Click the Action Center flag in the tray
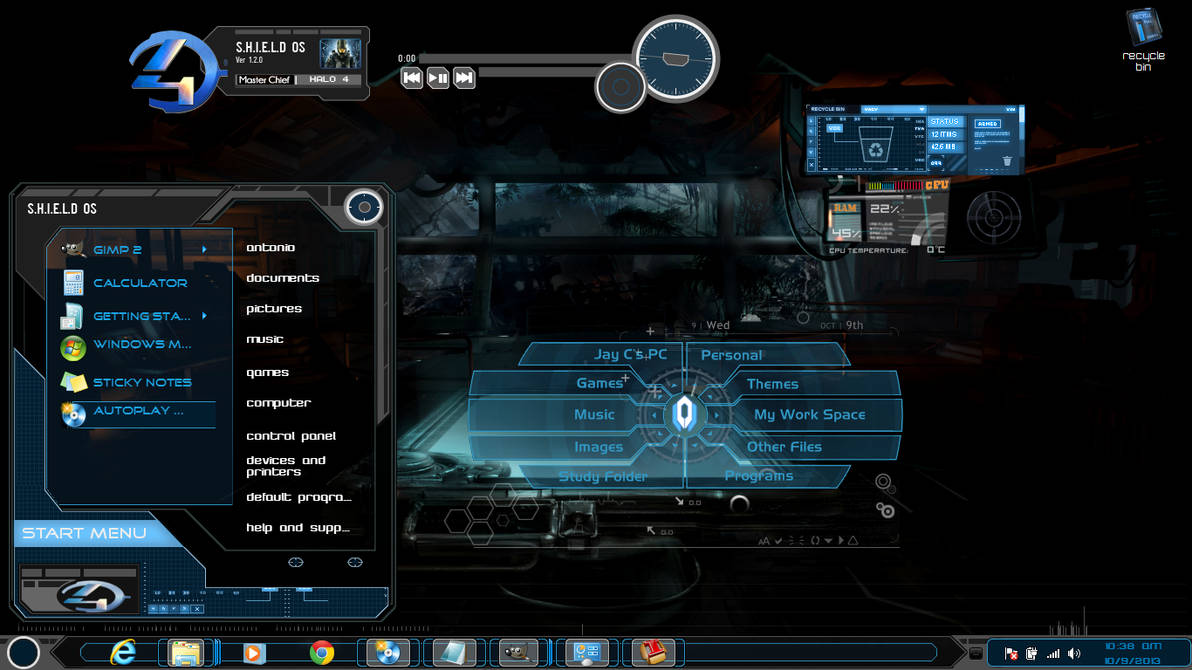The width and height of the screenshot is (1192, 670). pyautogui.click(x=1010, y=654)
